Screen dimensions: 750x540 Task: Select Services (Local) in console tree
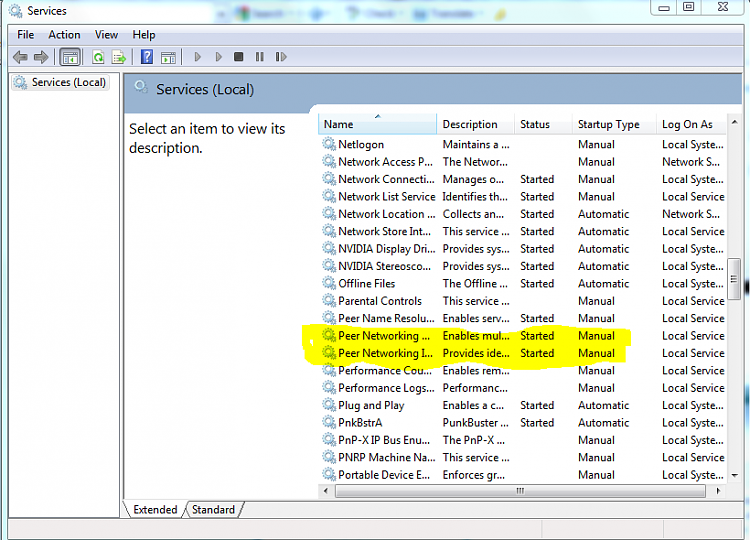pyautogui.click(x=60, y=82)
